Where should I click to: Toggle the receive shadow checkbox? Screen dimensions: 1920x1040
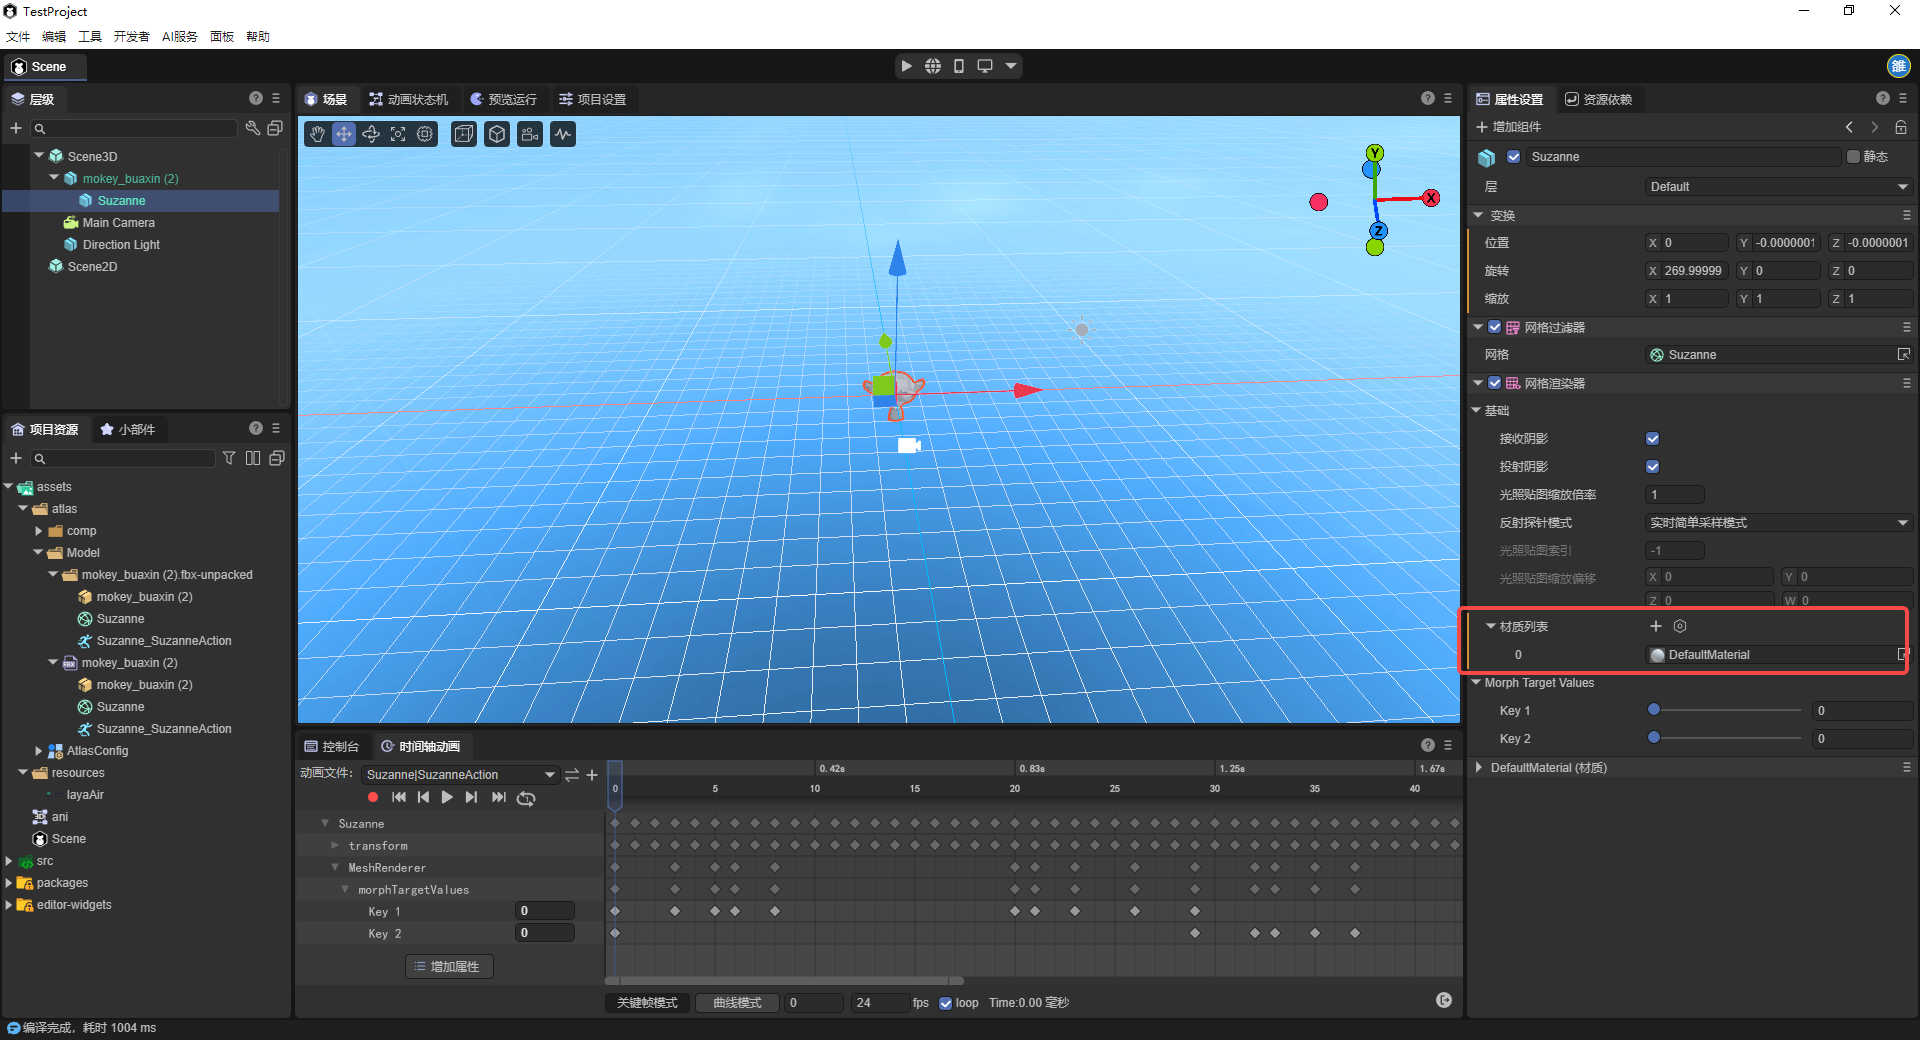click(1653, 439)
